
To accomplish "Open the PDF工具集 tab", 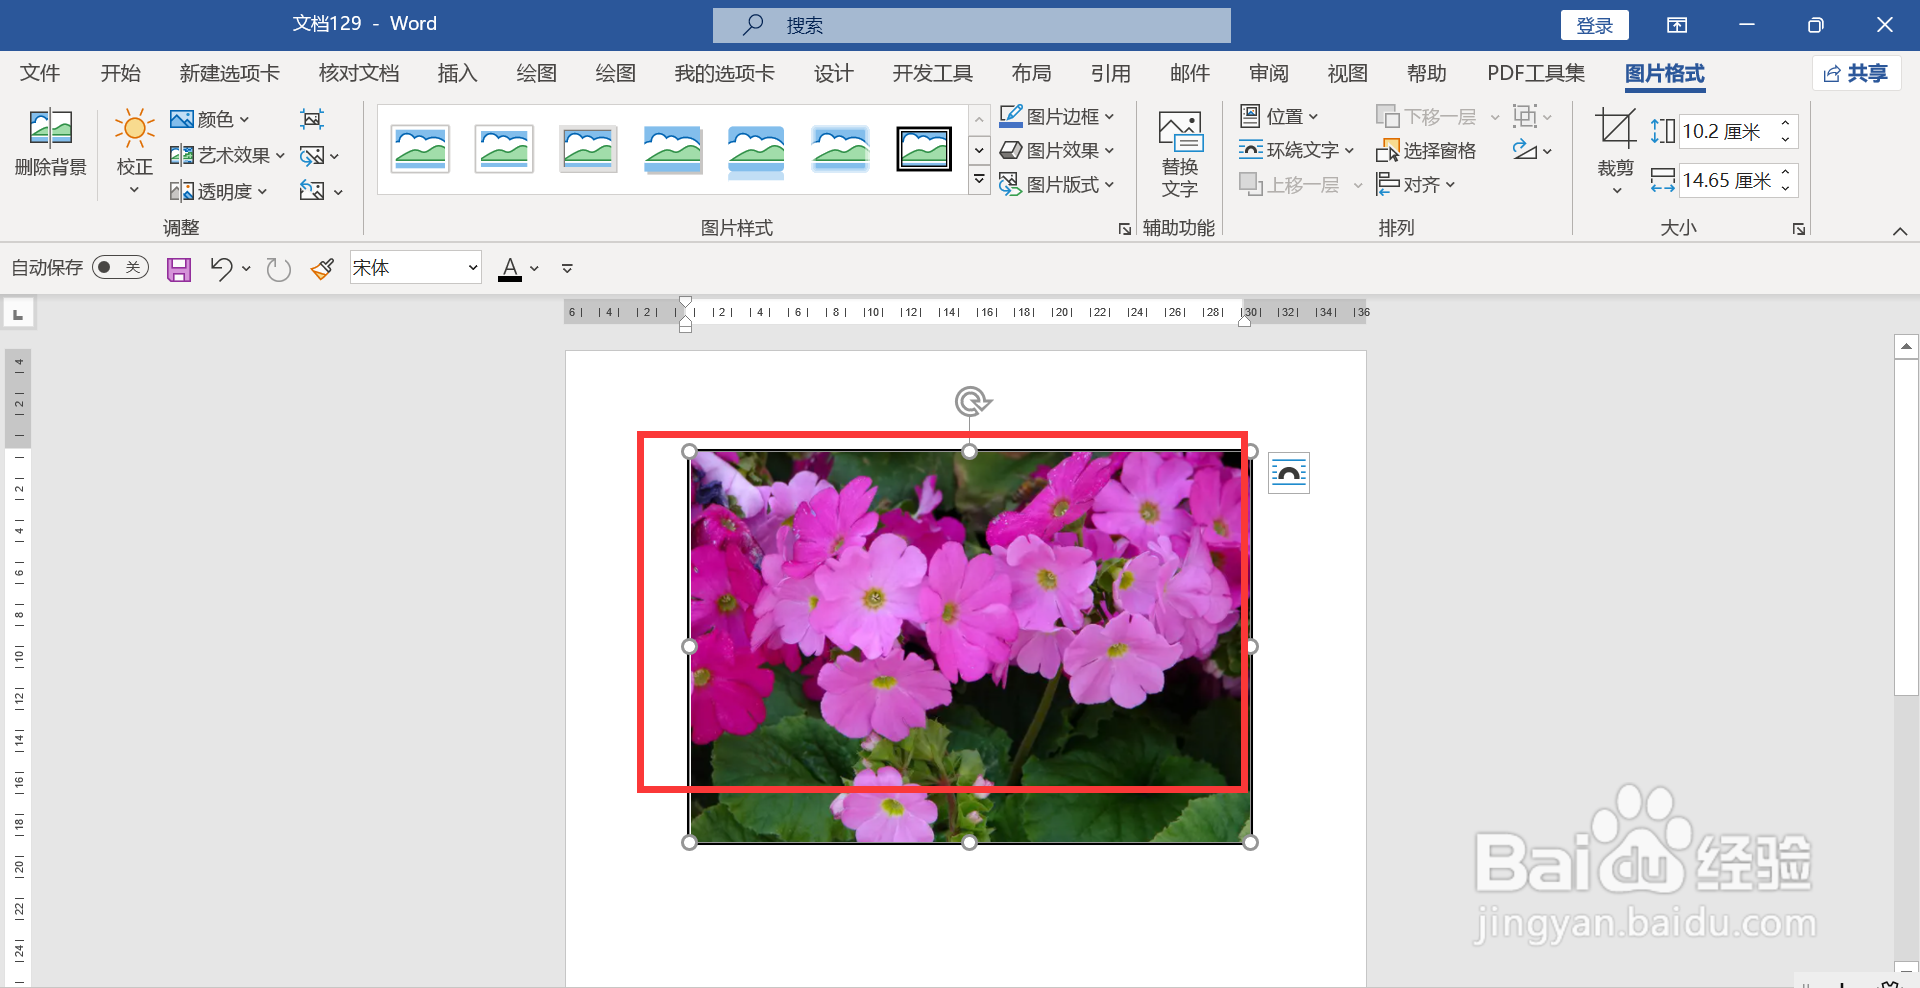I will [x=1536, y=73].
